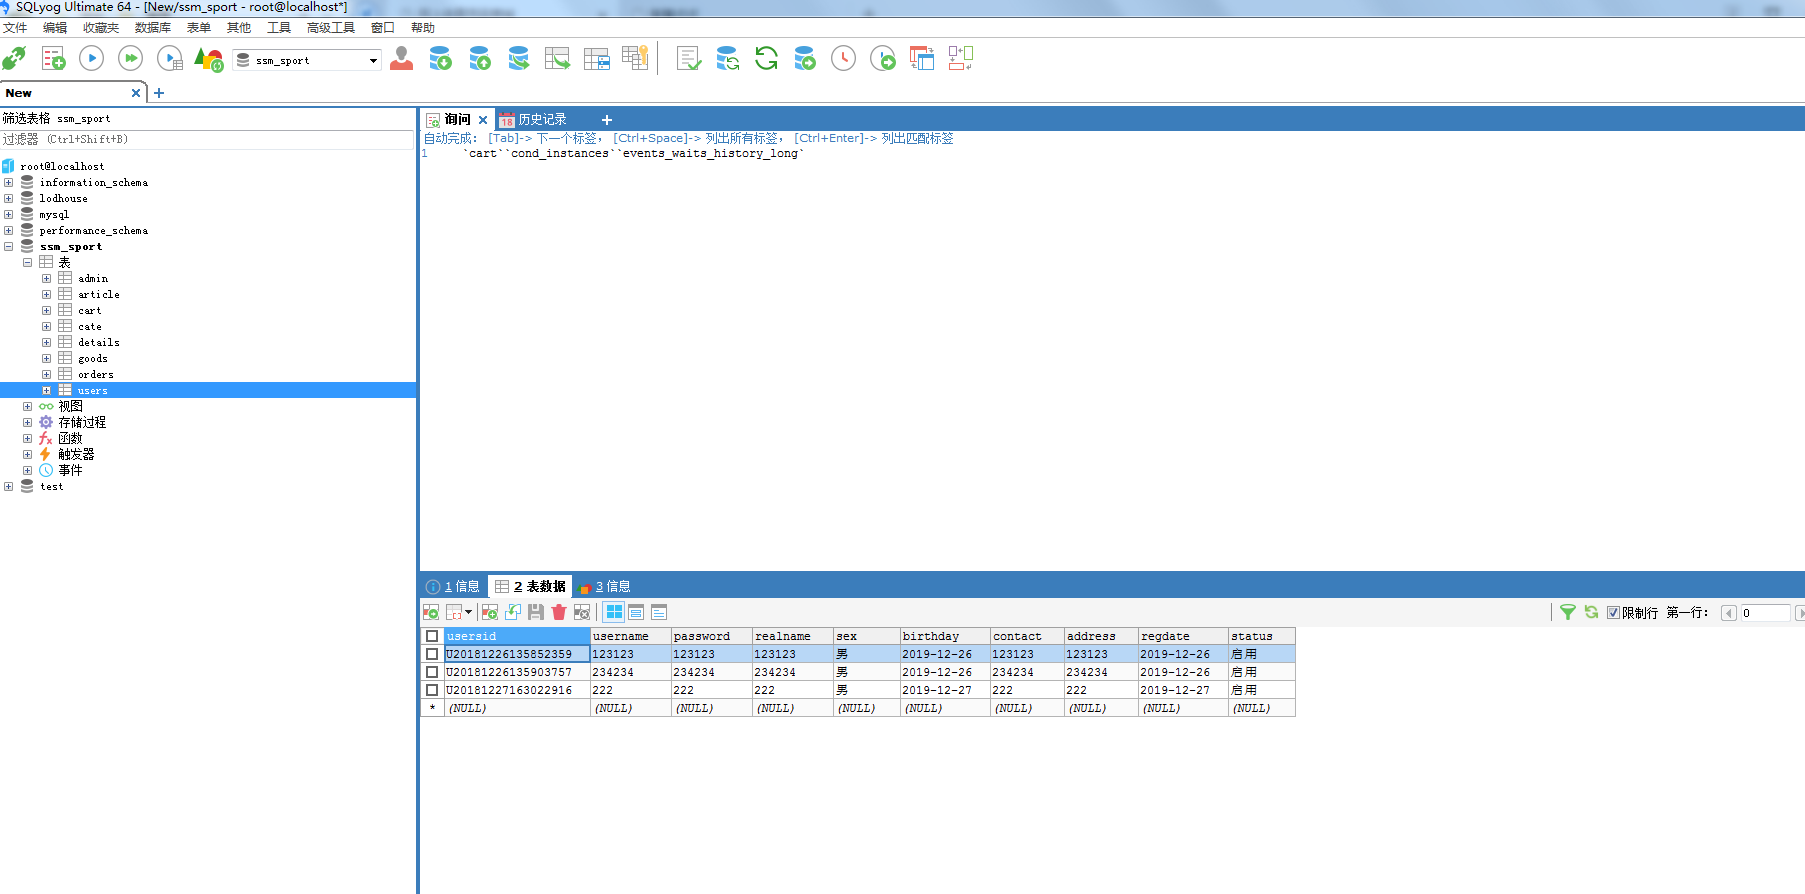Collapse the ssm_sport database node
This screenshot has width=1805, height=894.
[x=8, y=246]
